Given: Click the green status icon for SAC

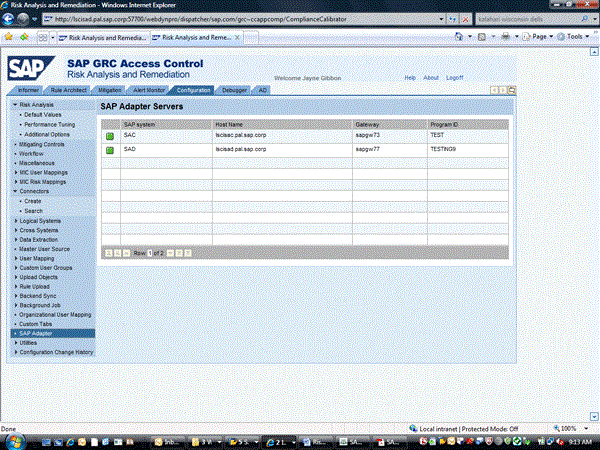Looking at the screenshot, I should coord(110,135).
